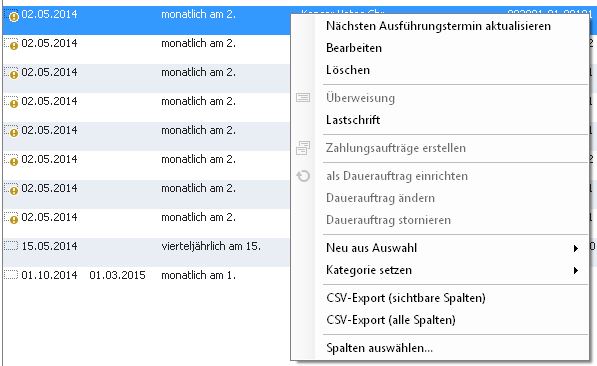Click warning icon on last 02.05.2014 row
The height and width of the screenshot is (366, 597).
coord(11,218)
